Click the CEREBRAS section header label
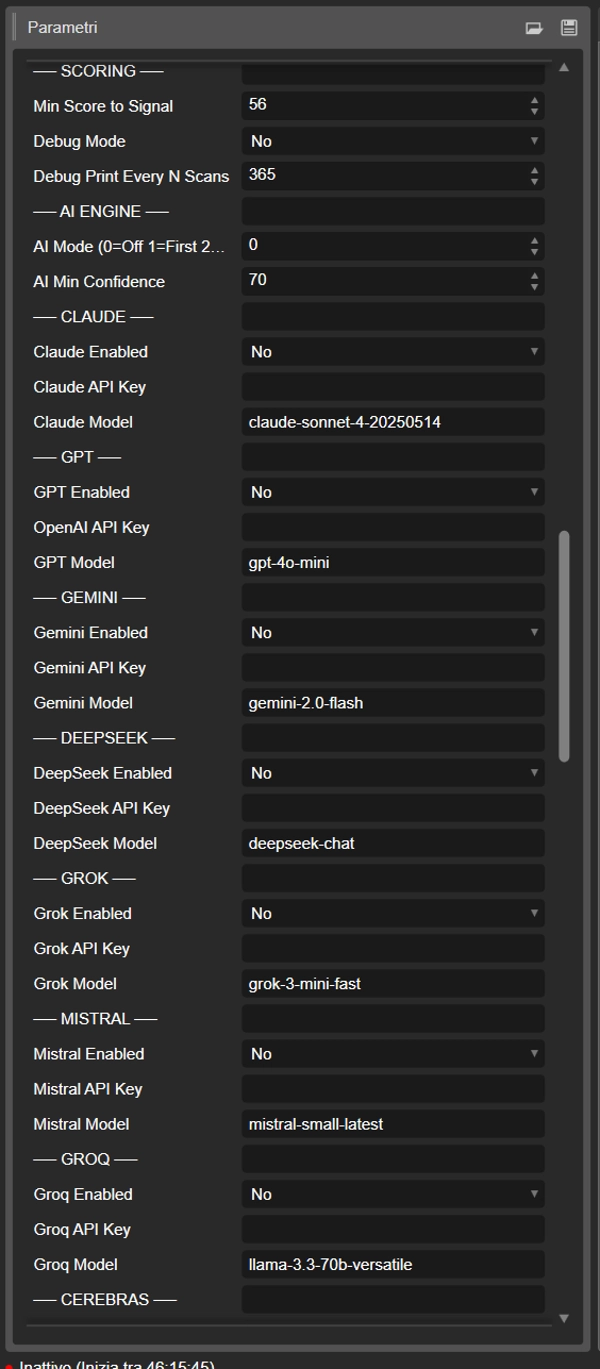The width and height of the screenshot is (600, 1369). pyautogui.click(x=105, y=1300)
